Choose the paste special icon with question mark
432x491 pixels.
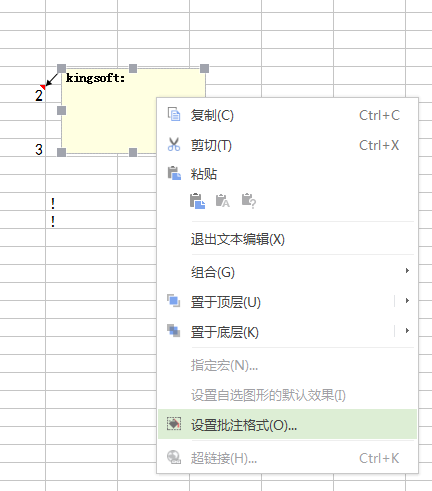tap(249, 201)
